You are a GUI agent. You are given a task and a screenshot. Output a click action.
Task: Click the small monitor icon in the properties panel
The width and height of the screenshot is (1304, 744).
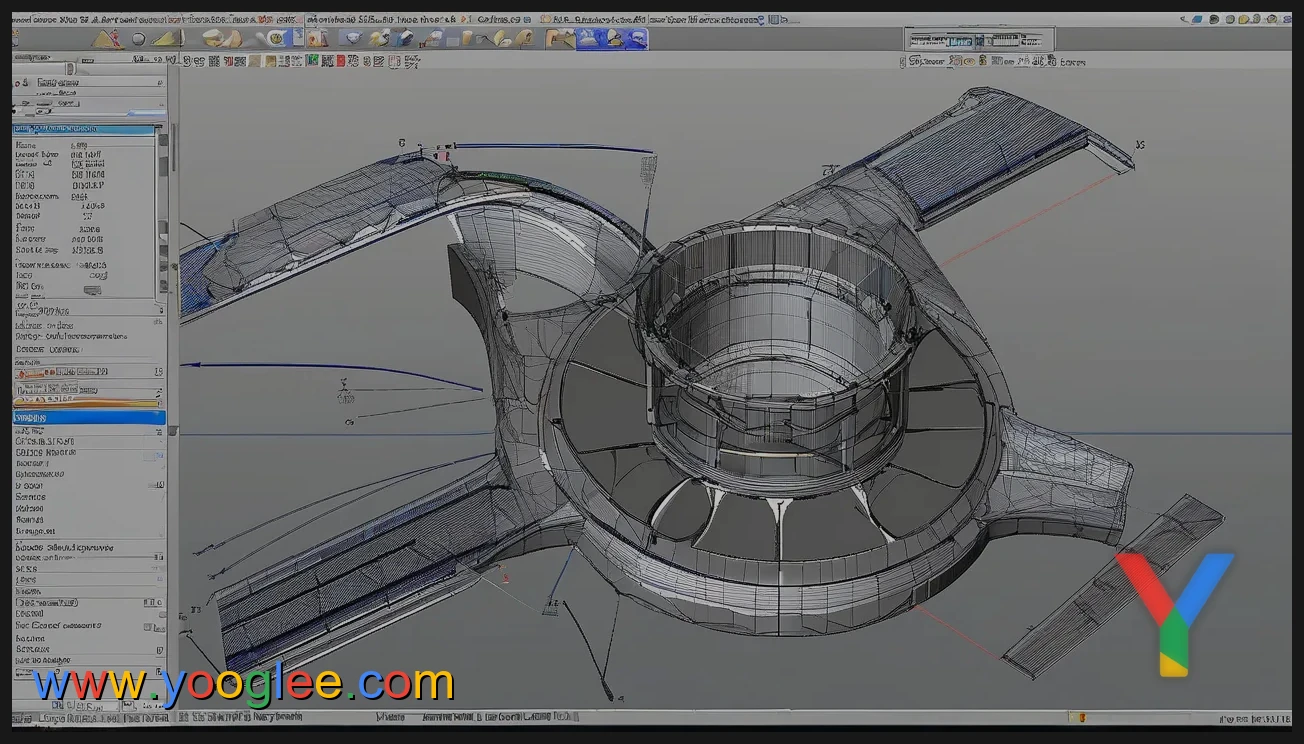click(94, 288)
